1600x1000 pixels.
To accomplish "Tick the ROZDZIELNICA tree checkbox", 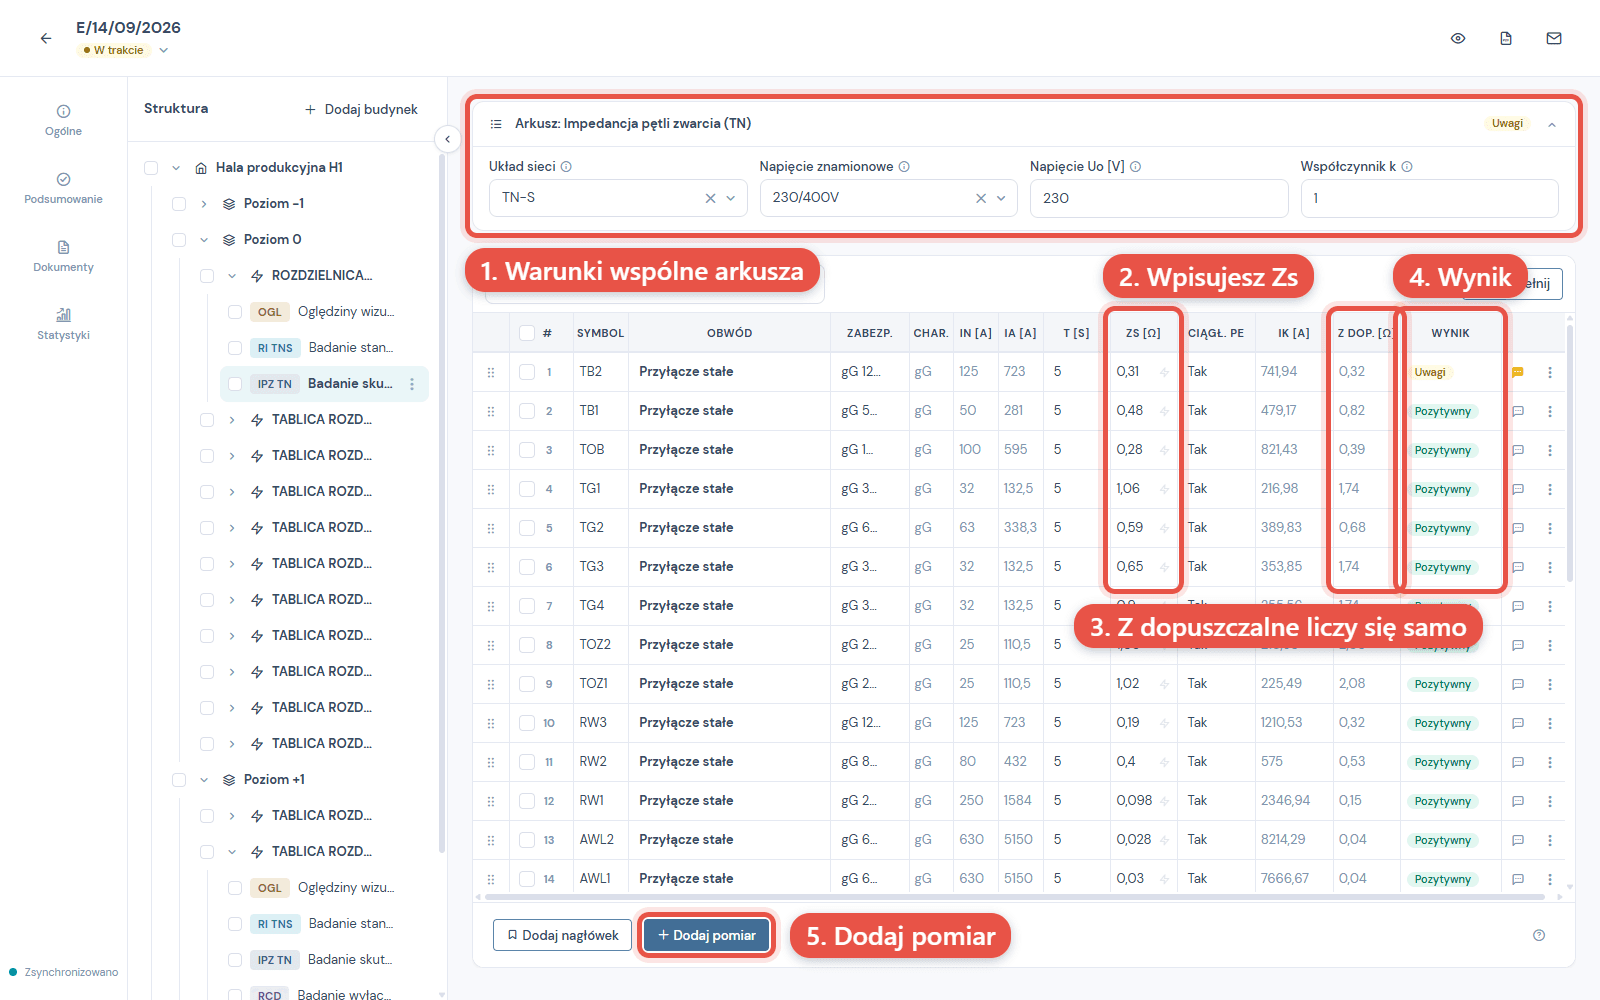I will point(207,276).
